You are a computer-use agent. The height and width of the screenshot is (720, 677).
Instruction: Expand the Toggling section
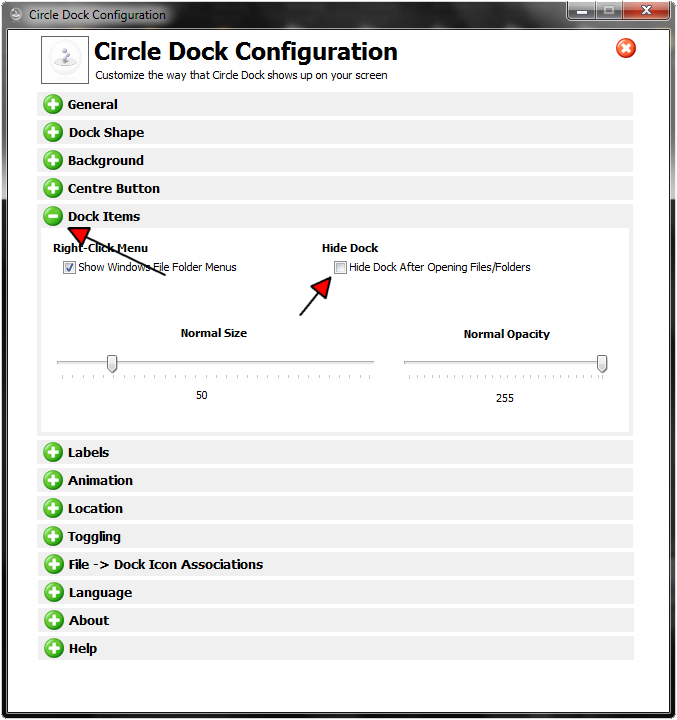(94, 537)
